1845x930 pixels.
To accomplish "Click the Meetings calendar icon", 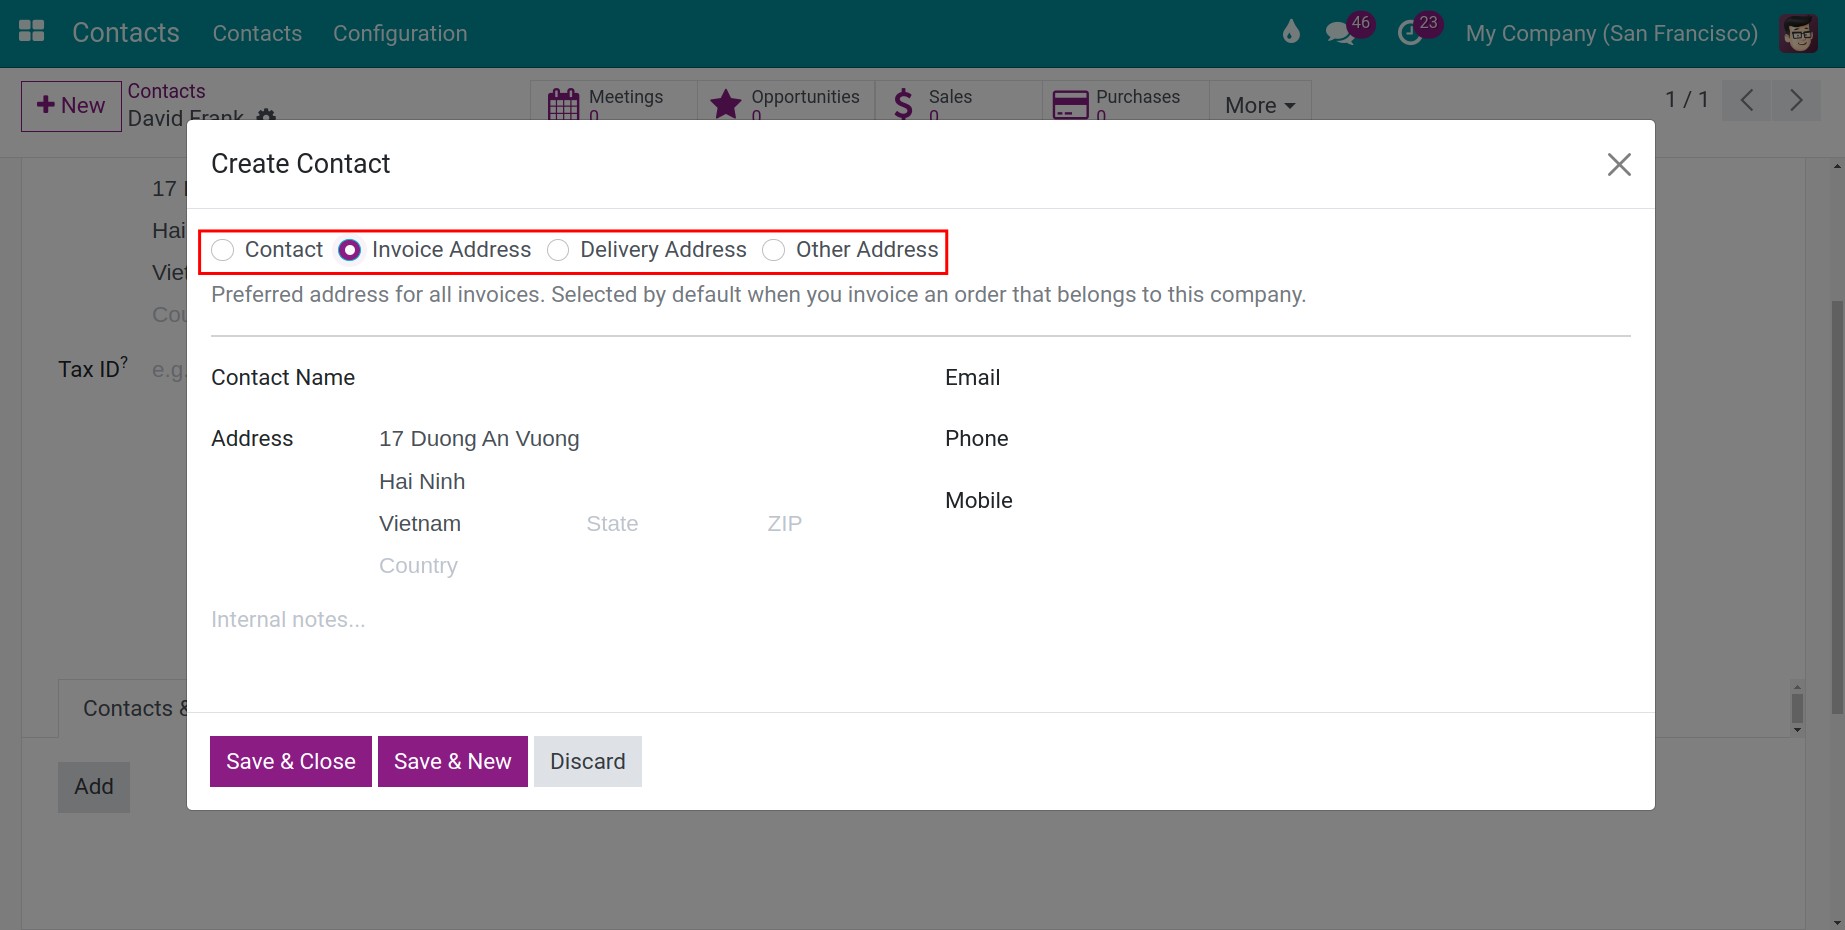I will (564, 104).
